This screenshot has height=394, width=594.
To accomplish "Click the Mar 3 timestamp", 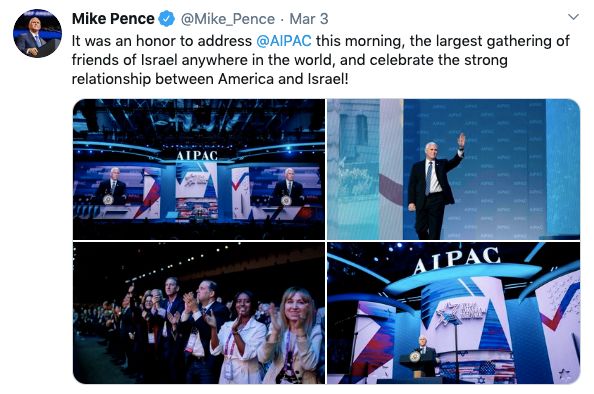I will 309,19.
